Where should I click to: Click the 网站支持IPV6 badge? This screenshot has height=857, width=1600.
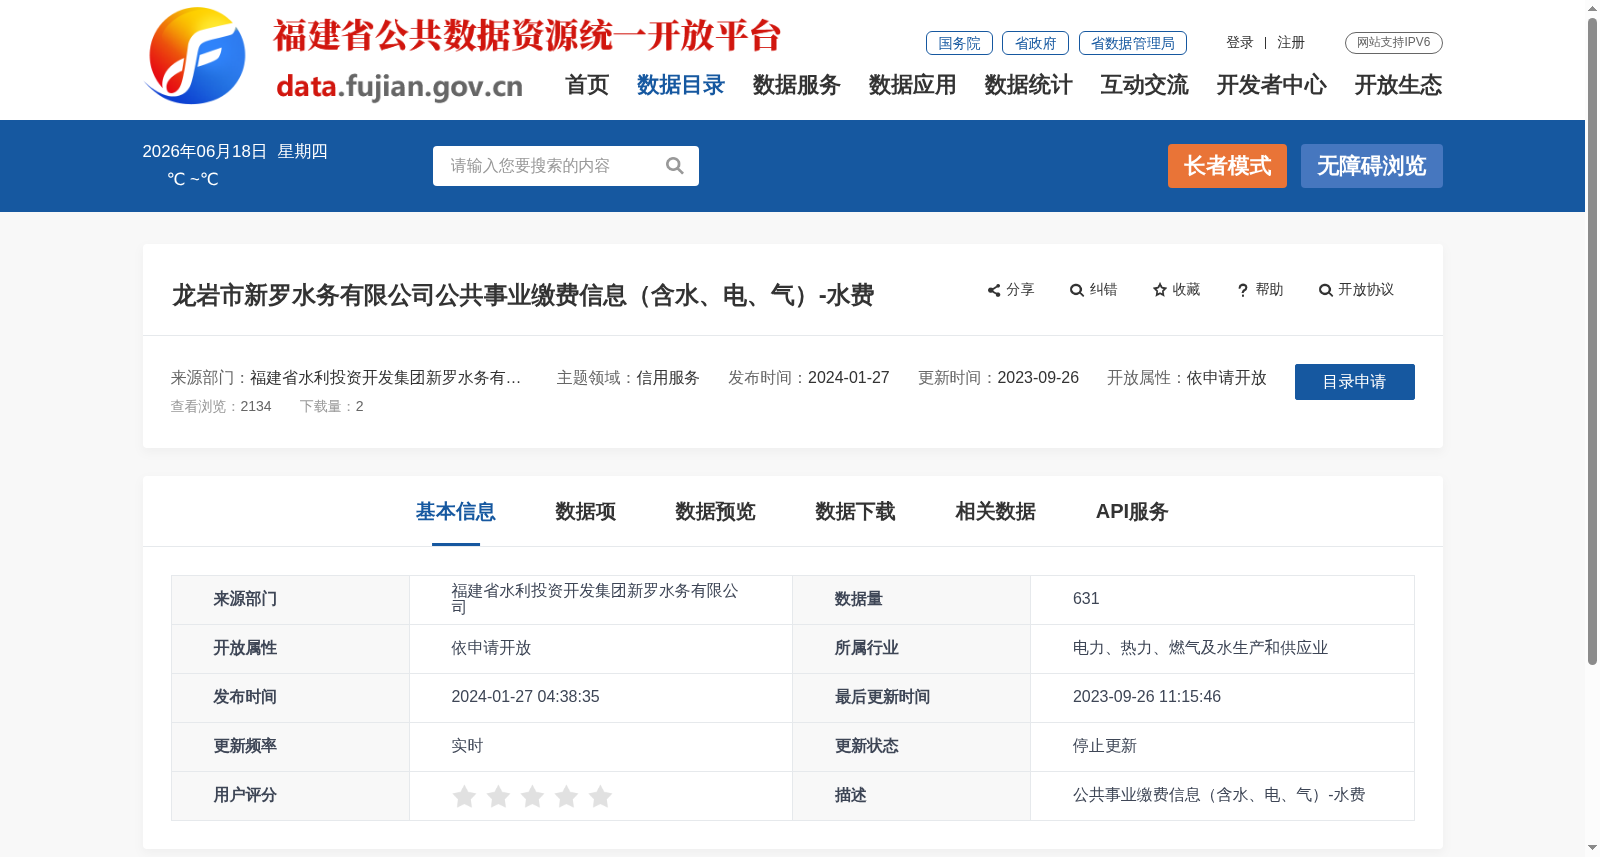(x=1394, y=42)
